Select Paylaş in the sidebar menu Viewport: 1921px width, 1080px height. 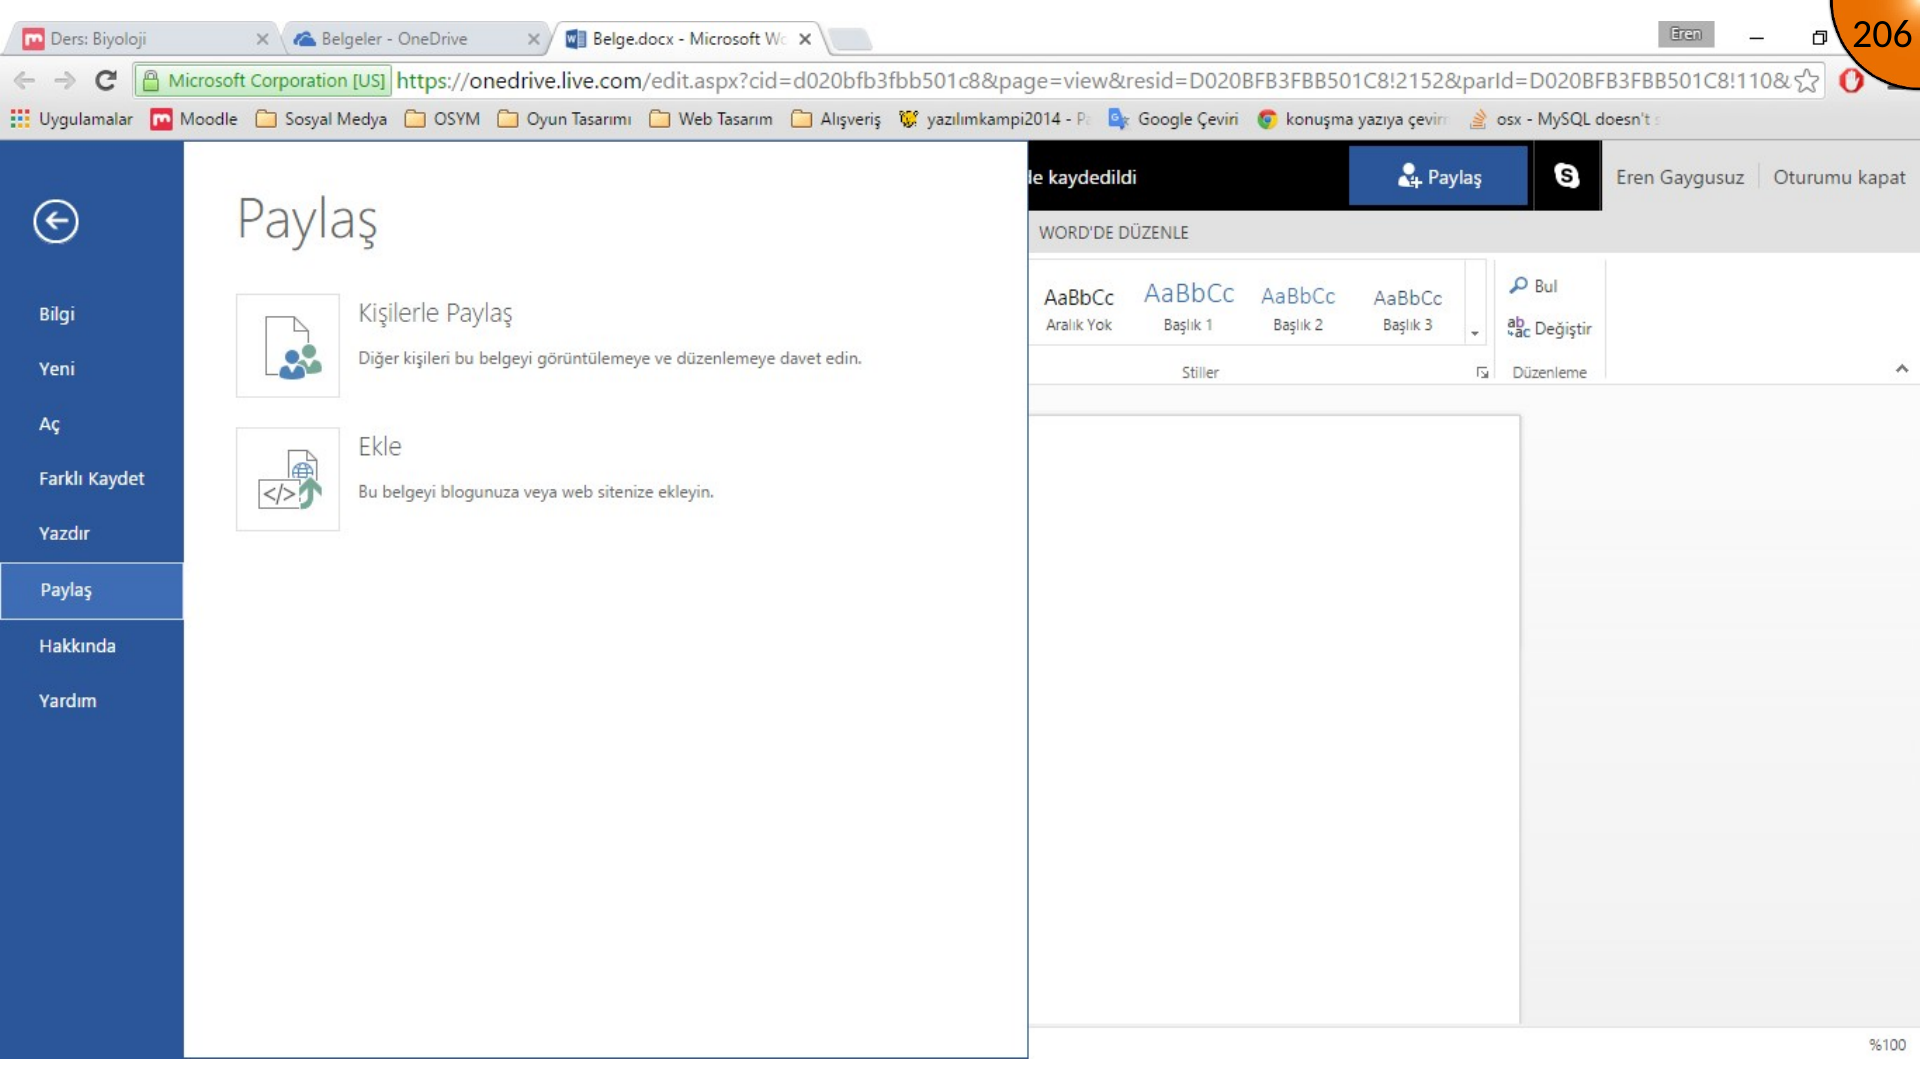pos(92,590)
